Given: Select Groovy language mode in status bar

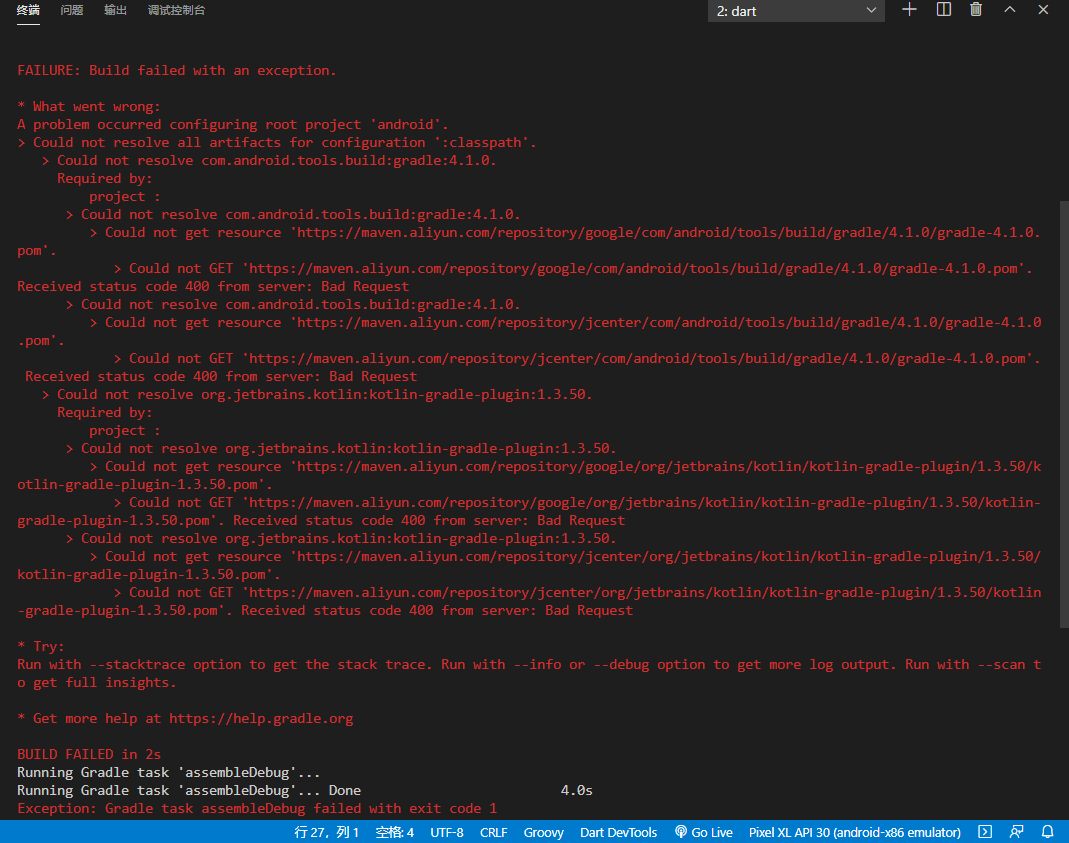Looking at the screenshot, I should click(x=543, y=832).
